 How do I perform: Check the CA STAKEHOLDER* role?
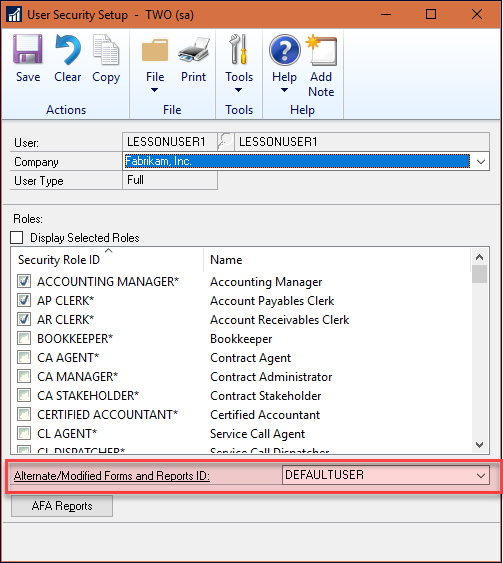[x=24, y=395]
